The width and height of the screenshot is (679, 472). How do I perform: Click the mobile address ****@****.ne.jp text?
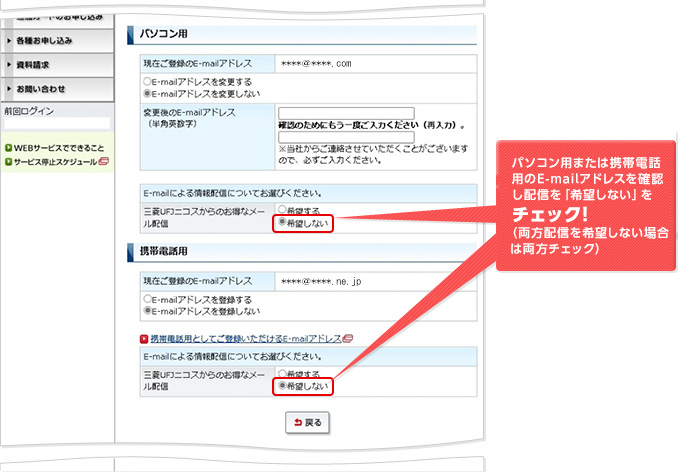click(321, 281)
